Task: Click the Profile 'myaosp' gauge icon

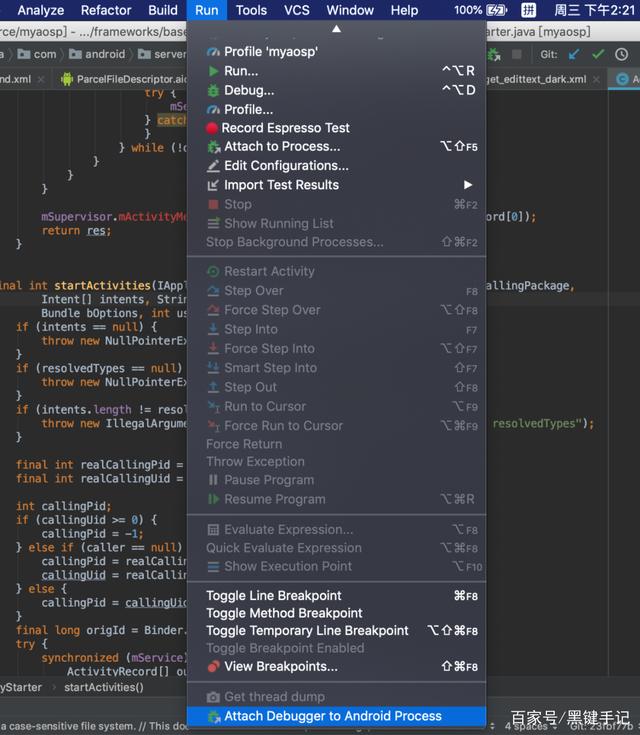Action: 213,52
